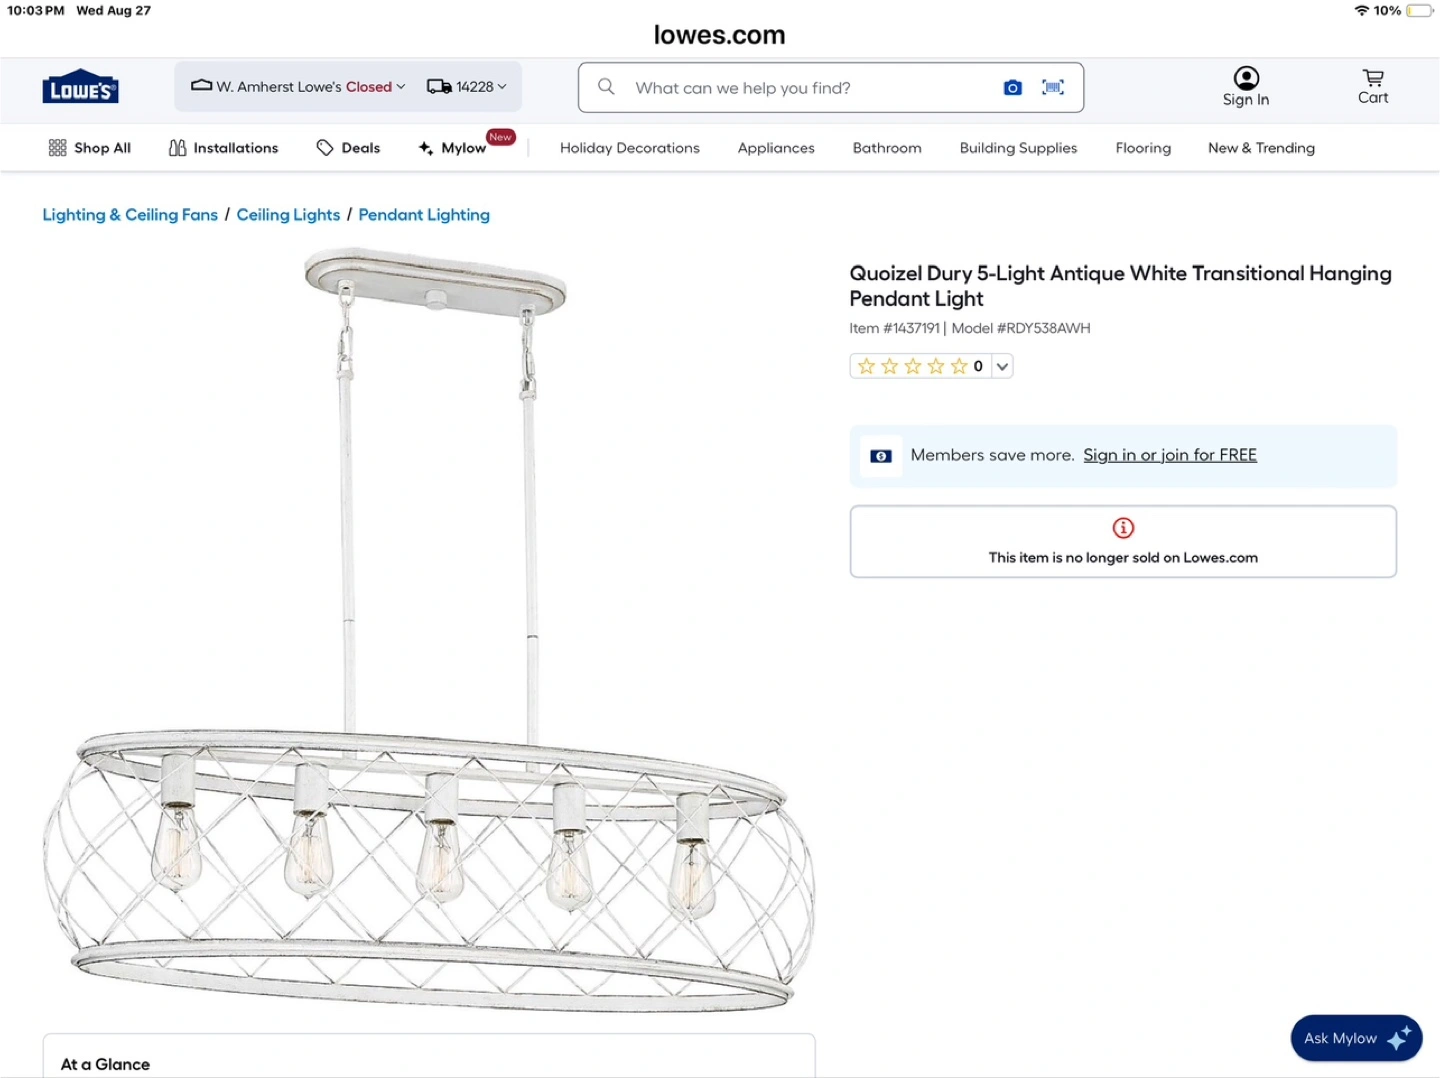Expand the star ratings dropdown arrow
Viewport: 1440px width, 1078px height.
click(x=1002, y=366)
